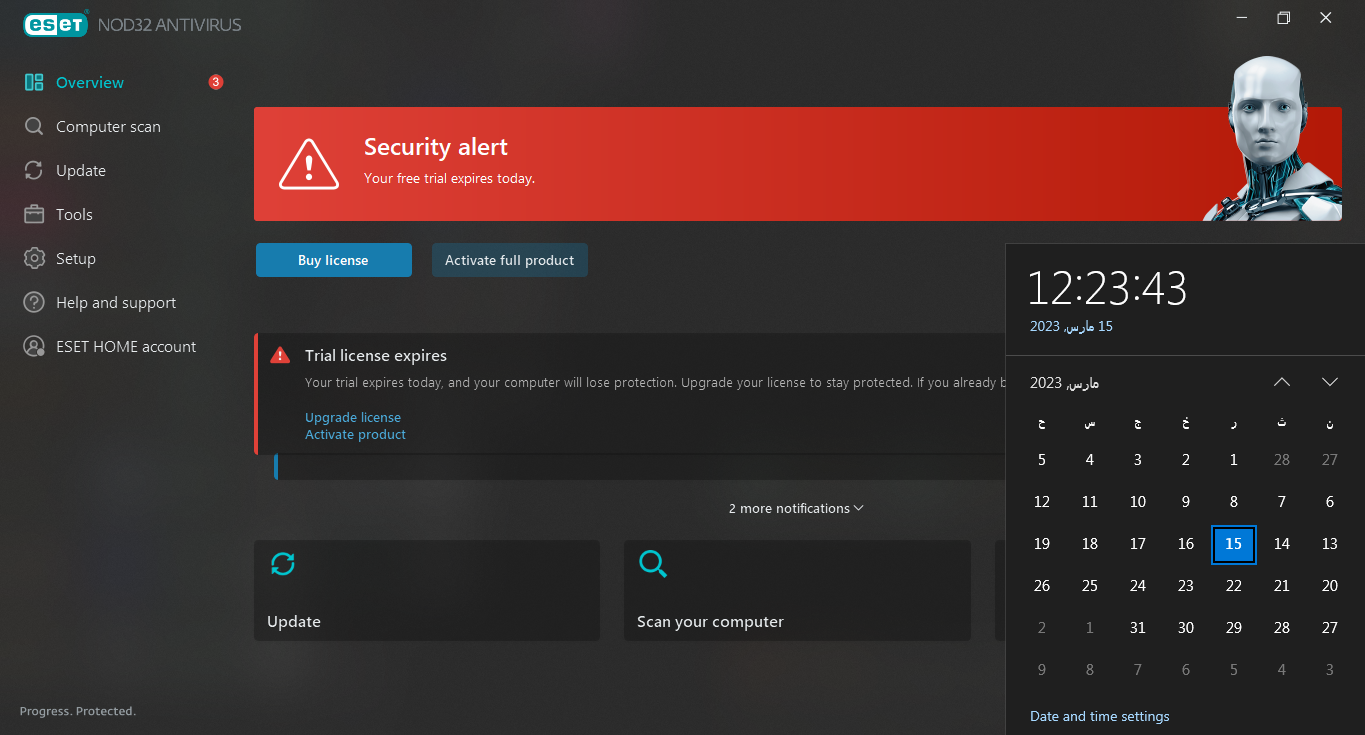The width and height of the screenshot is (1365, 735).
Task: Restore down the ESET window
Action: coord(1284,18)
